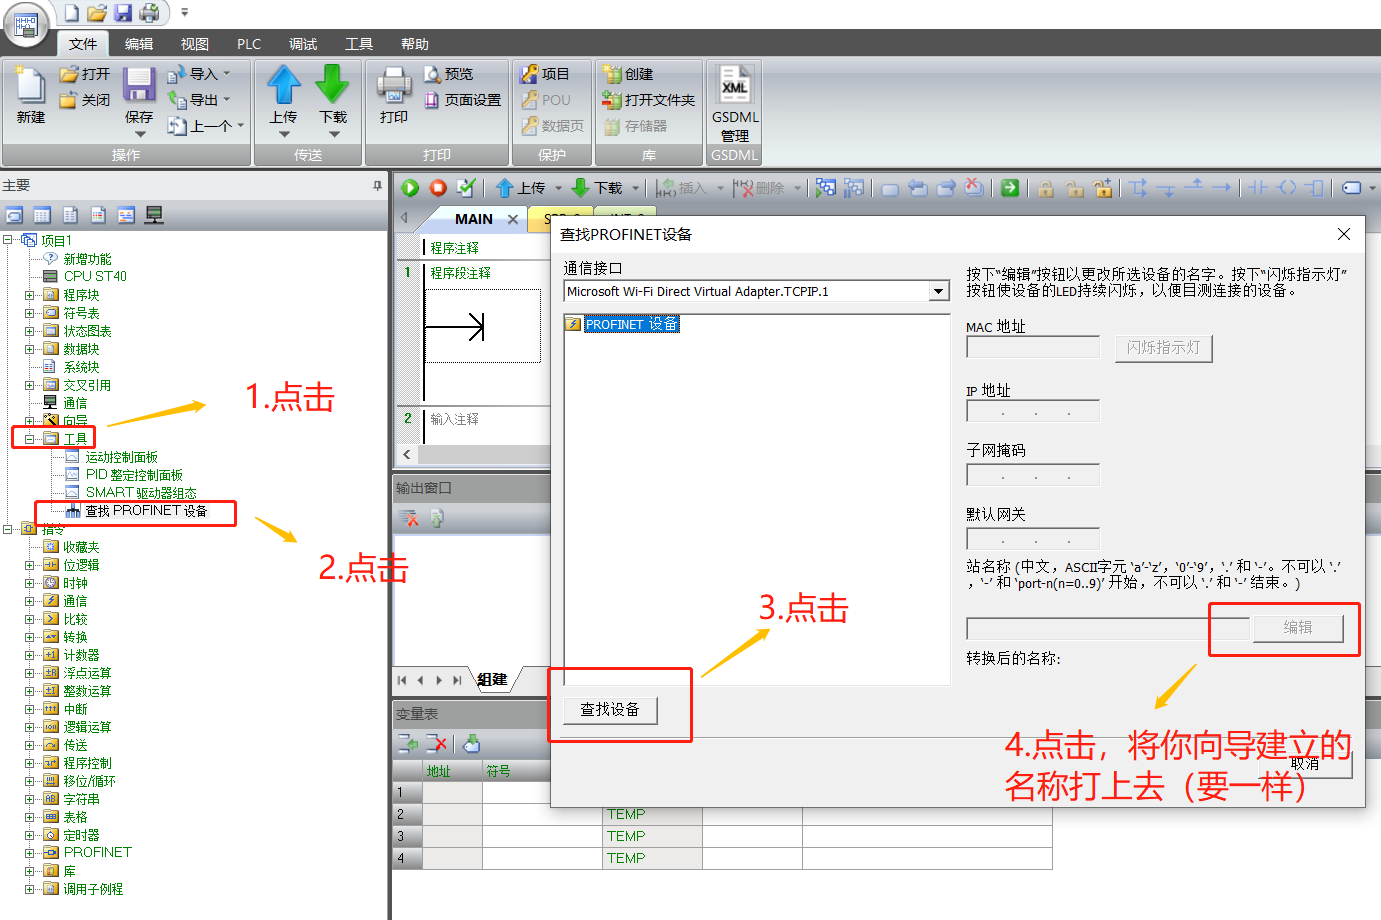Close the MAIN tab with its X
This screenshot has height=920, width=1381.
click(x=513, y=219)
